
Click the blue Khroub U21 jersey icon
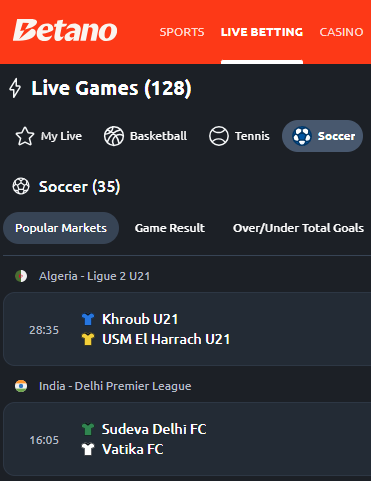point(88,319)
